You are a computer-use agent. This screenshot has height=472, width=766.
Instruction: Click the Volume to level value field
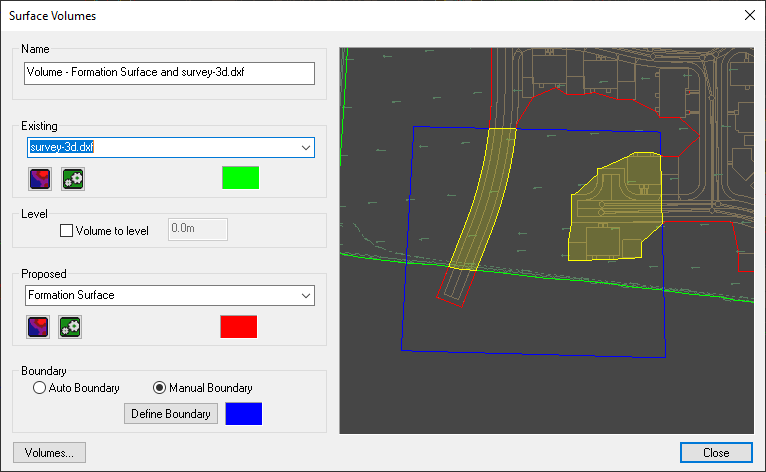(198, 230)
